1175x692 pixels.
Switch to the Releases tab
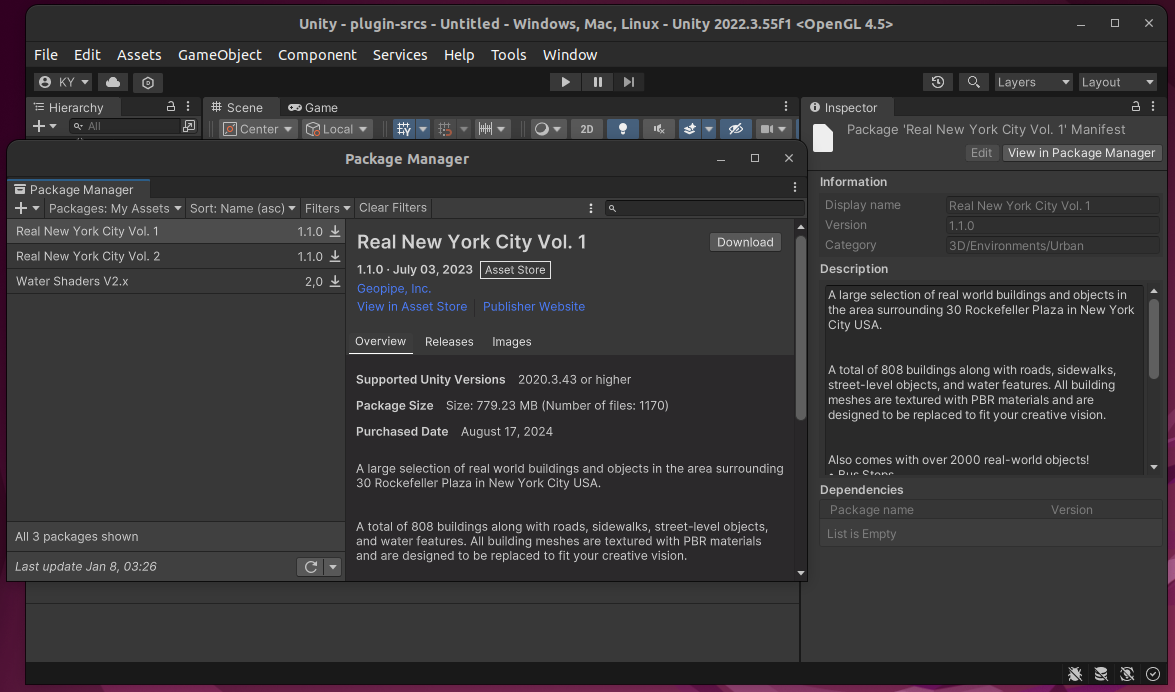(x=449, y=342)
